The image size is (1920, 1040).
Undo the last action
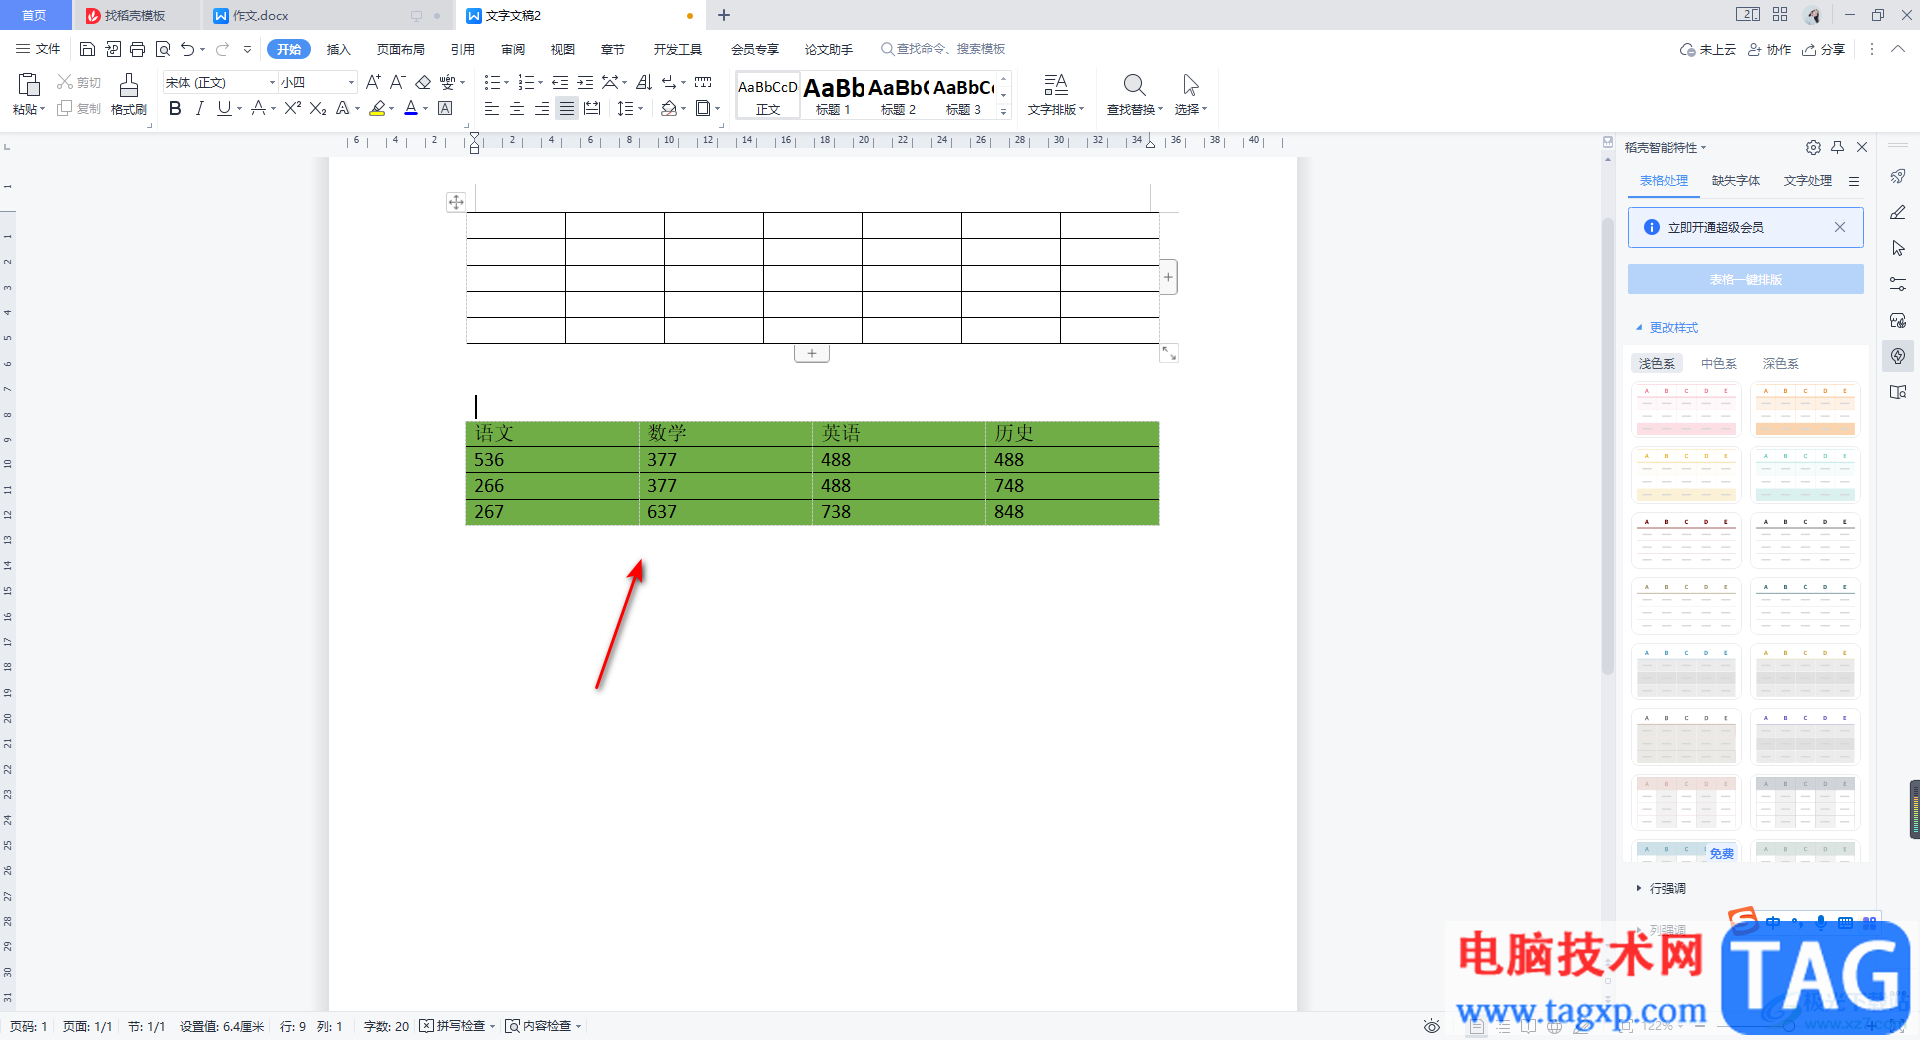pos(187,49)
